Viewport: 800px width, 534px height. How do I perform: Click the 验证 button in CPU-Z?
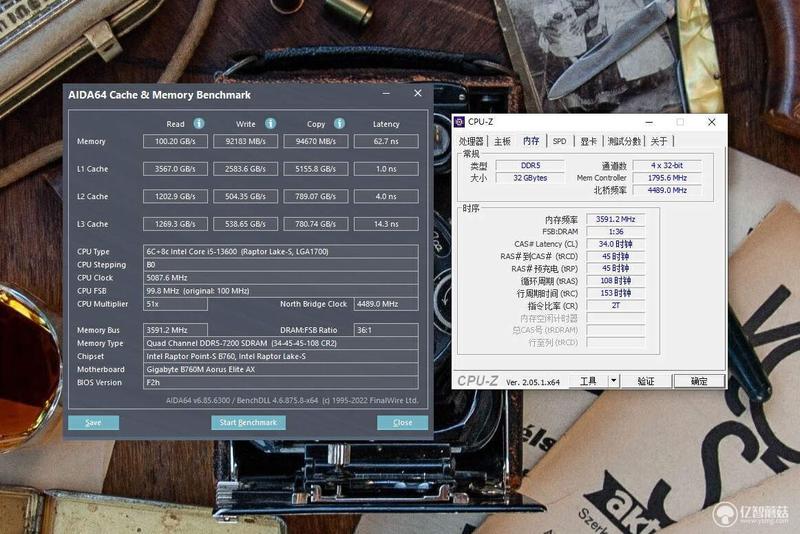(x=646, y=381)
